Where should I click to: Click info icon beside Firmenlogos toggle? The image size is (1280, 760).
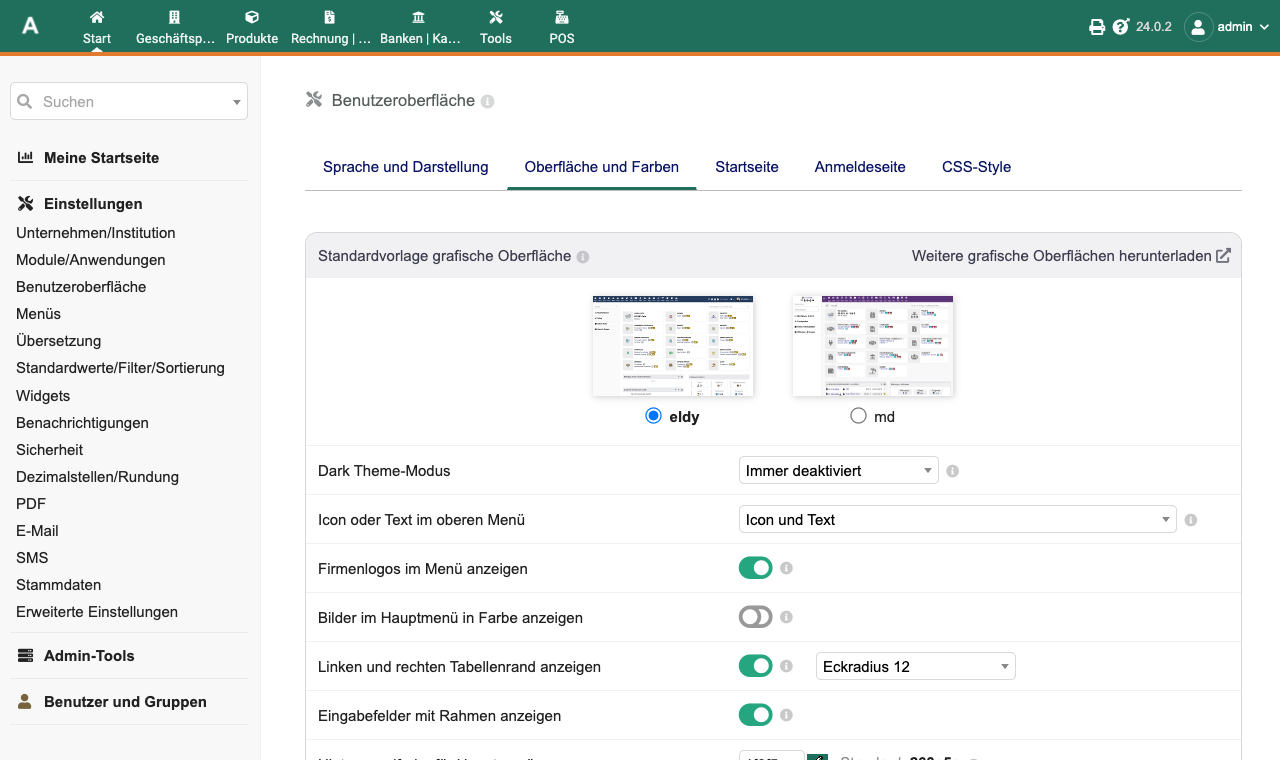click(x=786, y=569)
